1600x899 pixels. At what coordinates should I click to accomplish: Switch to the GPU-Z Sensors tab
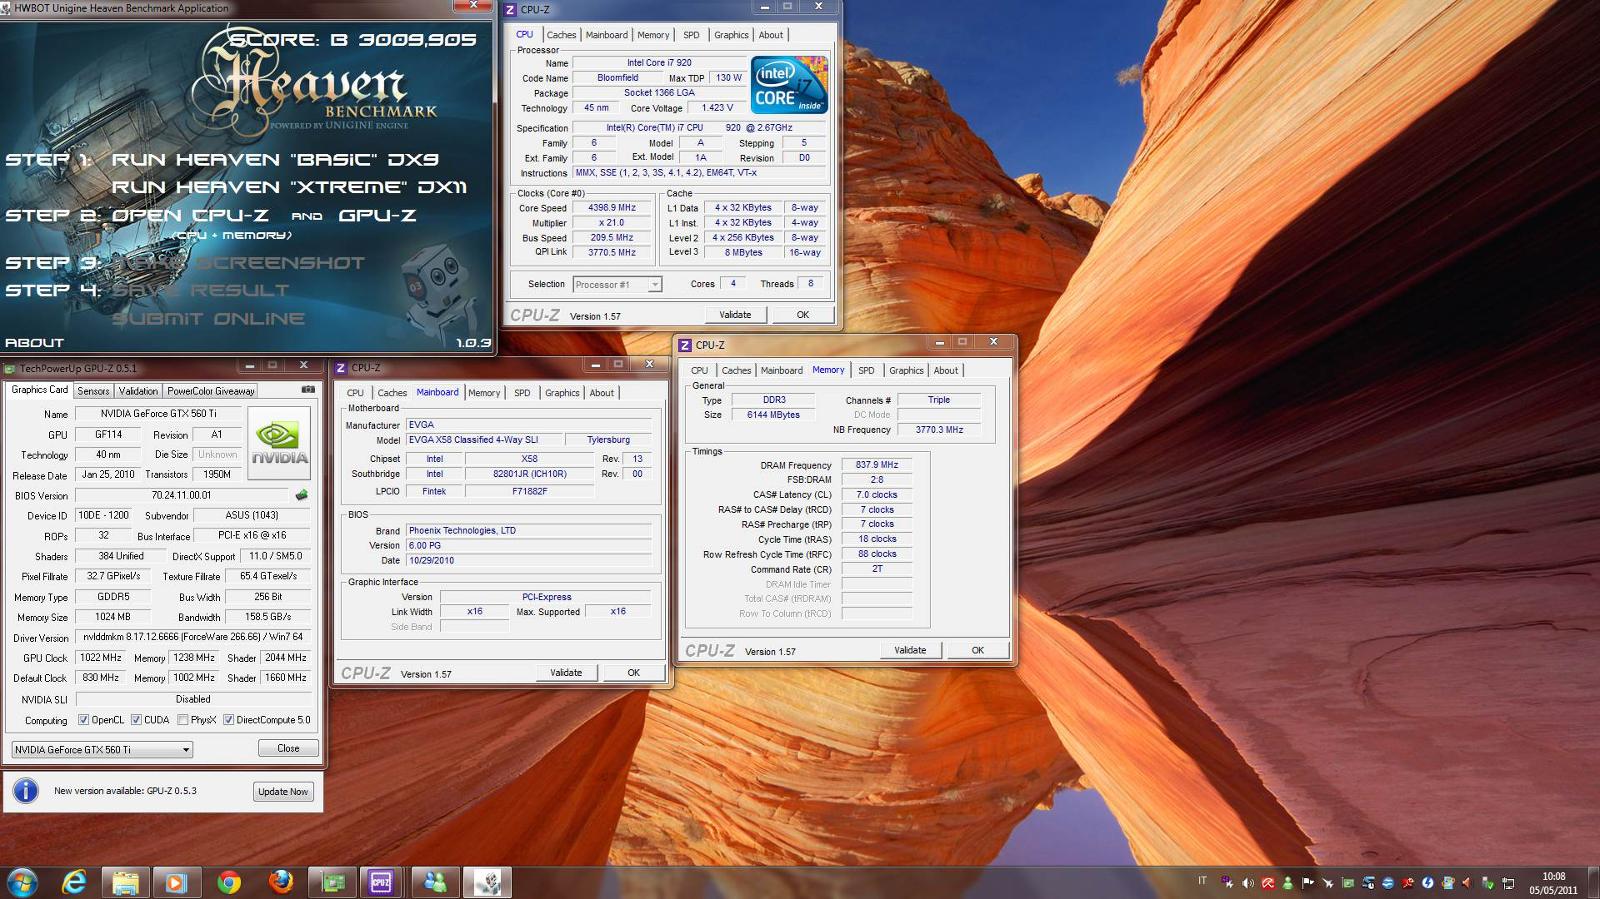coord(93,391)
